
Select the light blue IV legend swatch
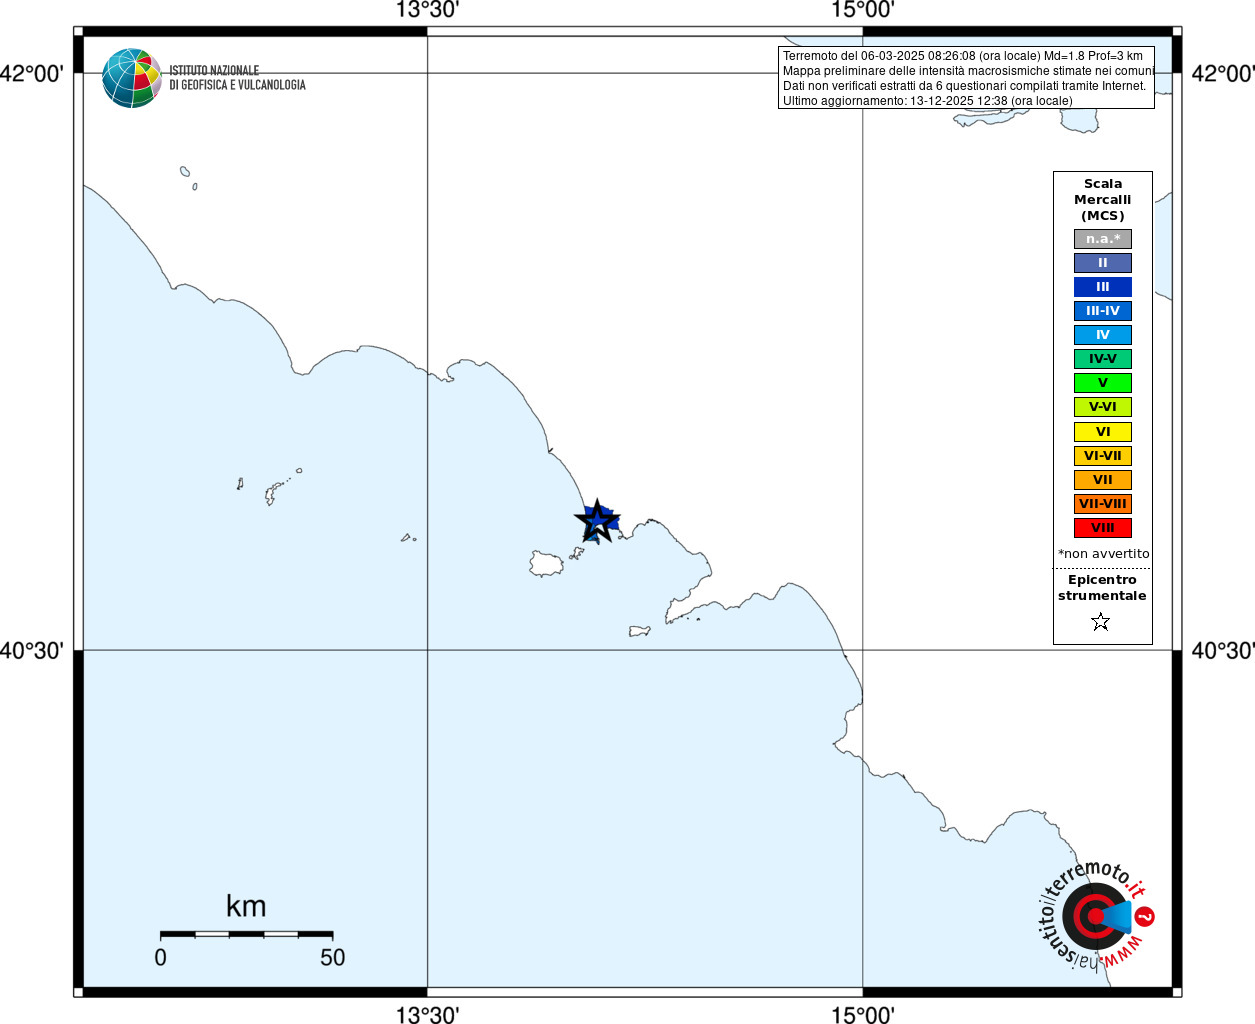(1103, 335)
